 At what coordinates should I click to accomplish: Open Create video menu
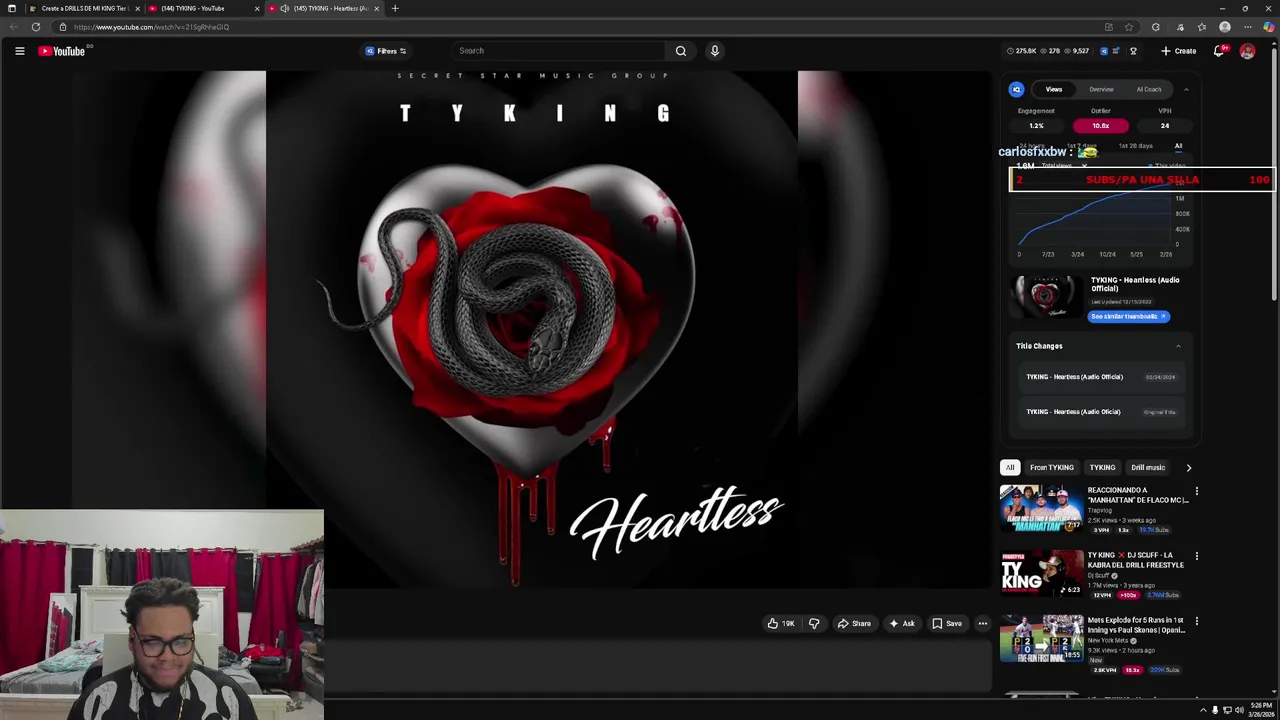pos(1178,51)
